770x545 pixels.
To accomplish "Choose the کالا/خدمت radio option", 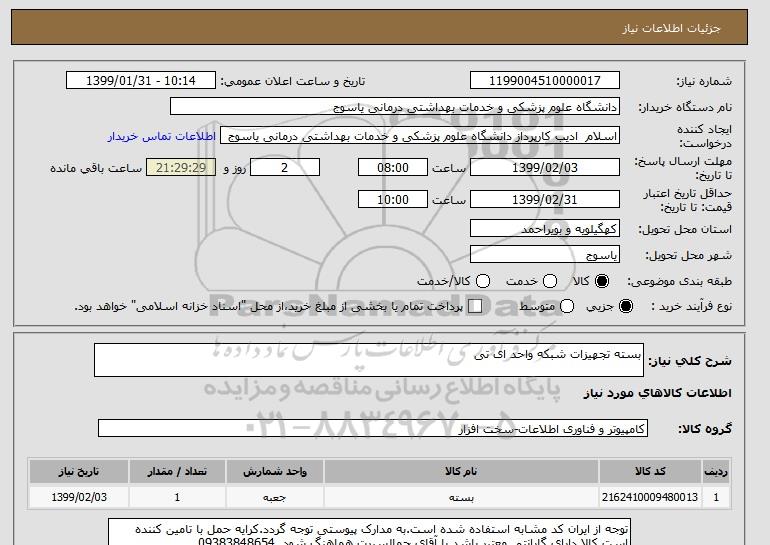I will click(483, 281).
